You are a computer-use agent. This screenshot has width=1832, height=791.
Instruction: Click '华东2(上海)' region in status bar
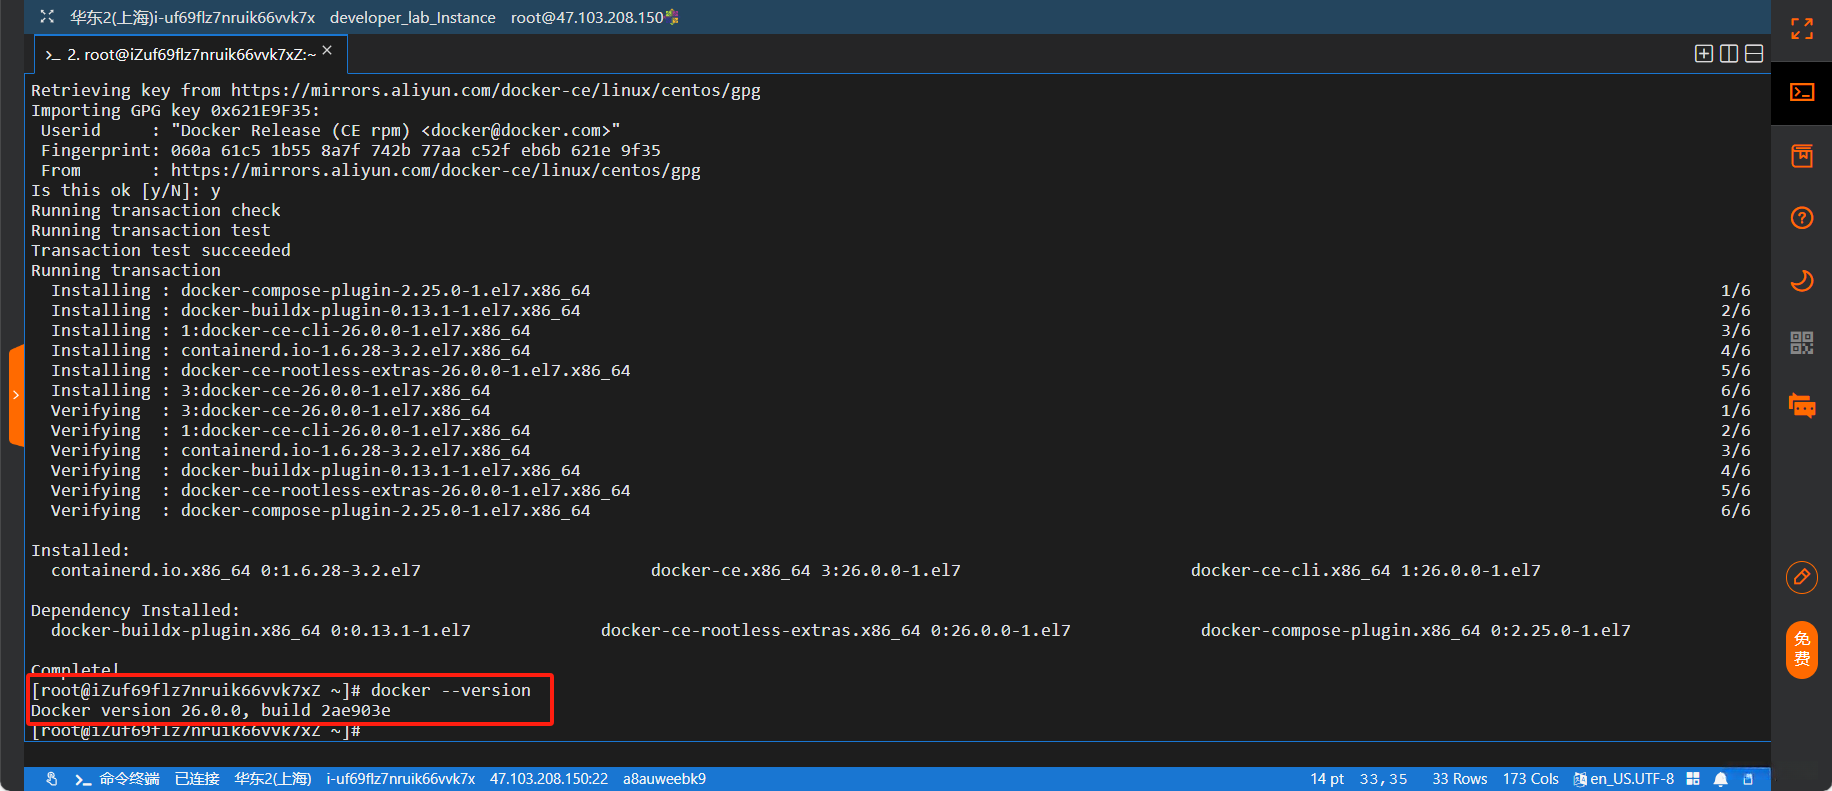[x=273, y=779]
